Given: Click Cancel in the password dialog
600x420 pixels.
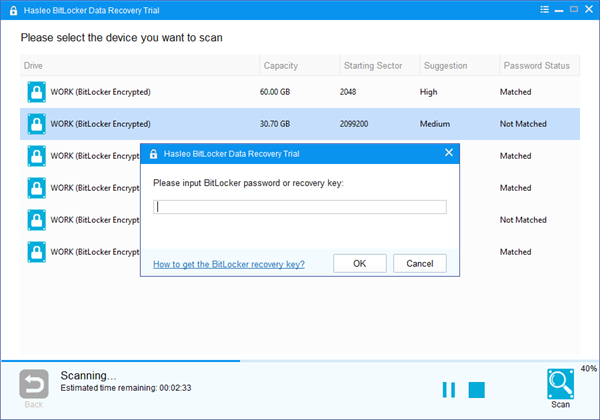Looking at the screenshot, I should coord(419,264).
